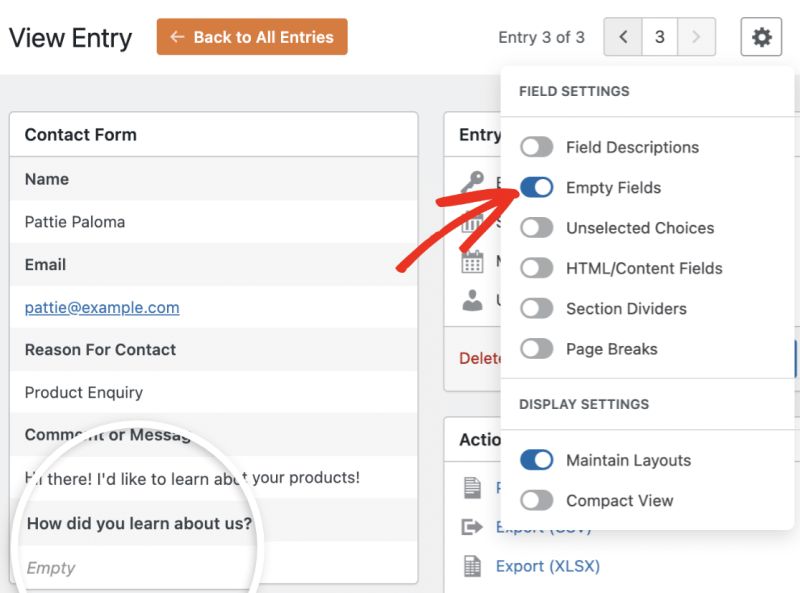Click the next entry arrow
The width and height of the screenshot is (800, 593).
point(696,37)
